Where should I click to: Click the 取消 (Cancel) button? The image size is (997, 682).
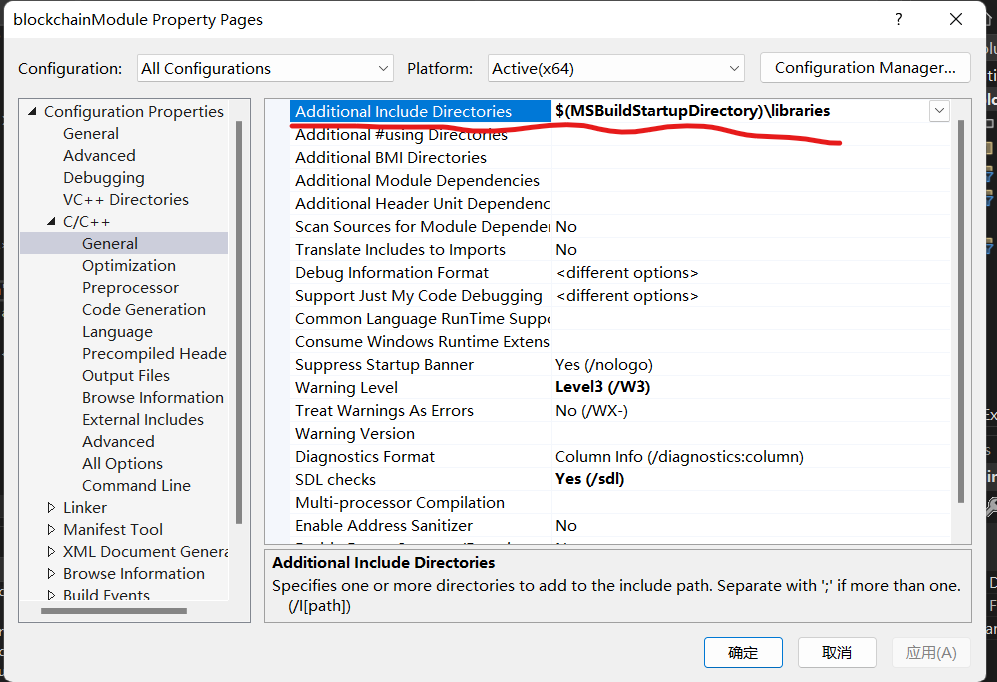[837, 652]
